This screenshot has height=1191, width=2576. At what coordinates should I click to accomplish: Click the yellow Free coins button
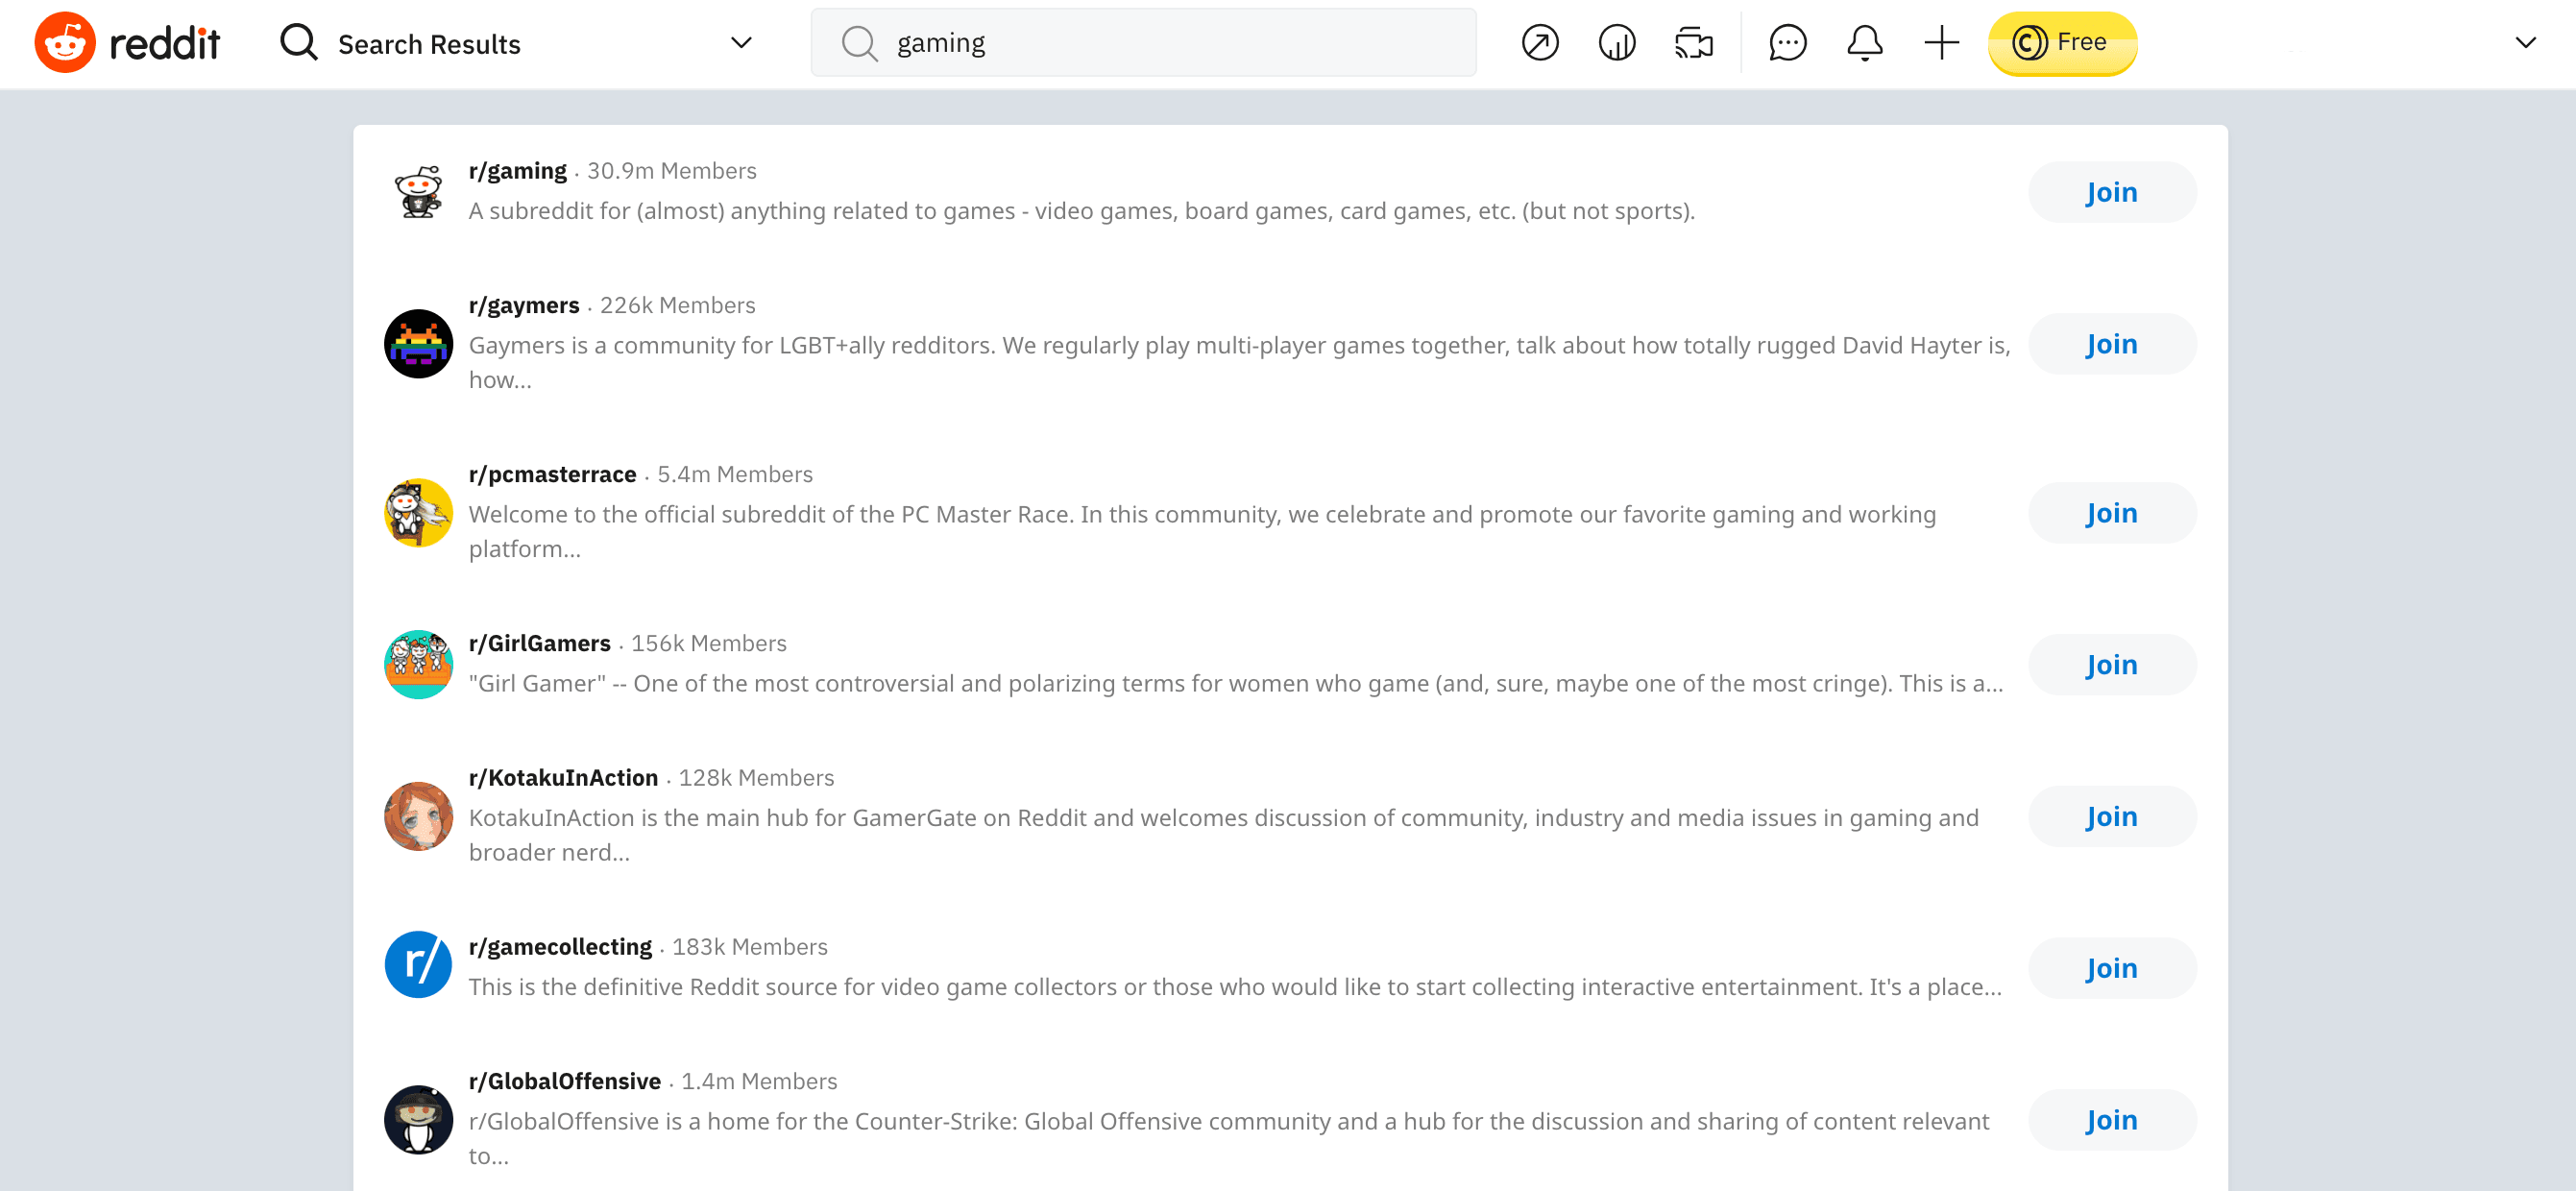pos(2062,43)
